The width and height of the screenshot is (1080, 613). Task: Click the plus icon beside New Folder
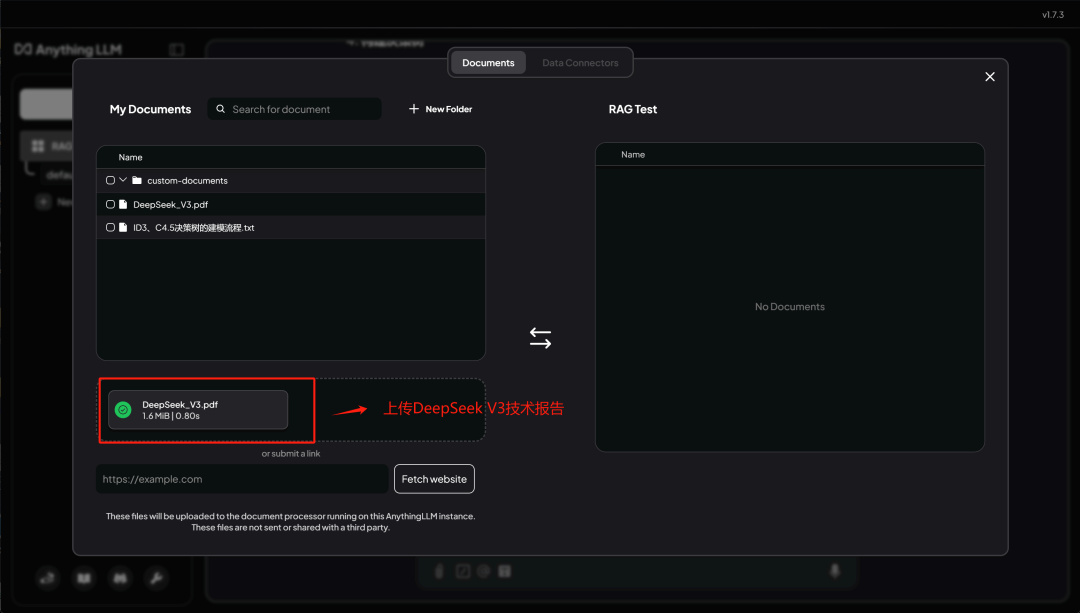pyautogui.click(x=413, y=109)
